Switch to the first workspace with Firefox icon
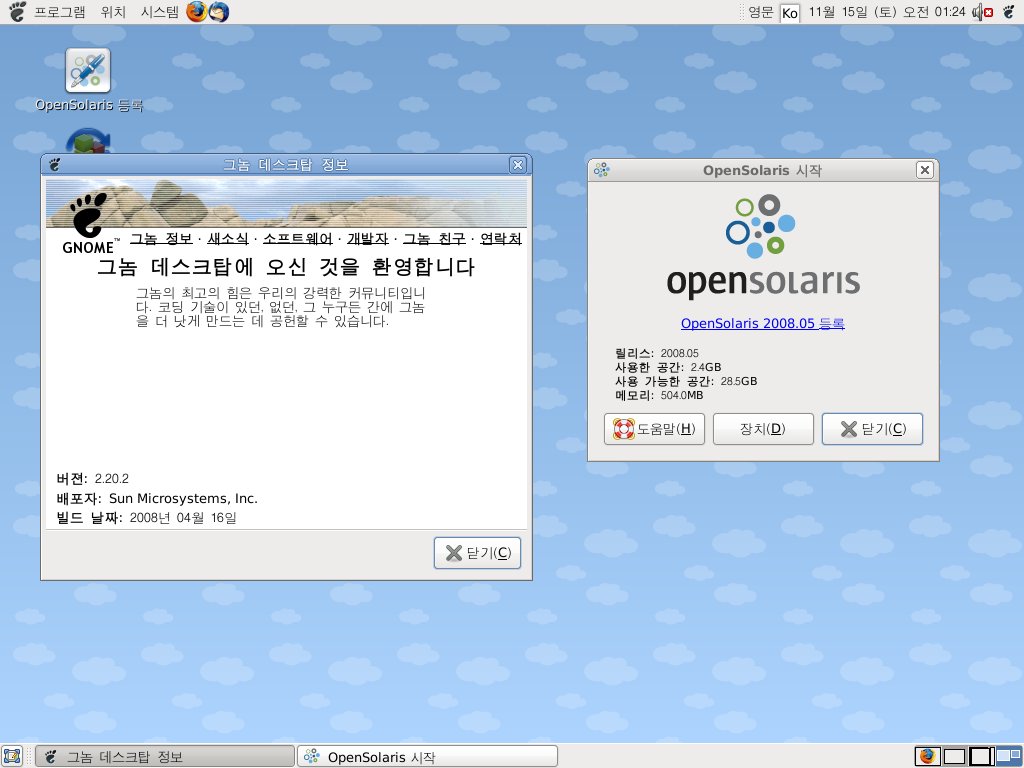 click(927, 756)
